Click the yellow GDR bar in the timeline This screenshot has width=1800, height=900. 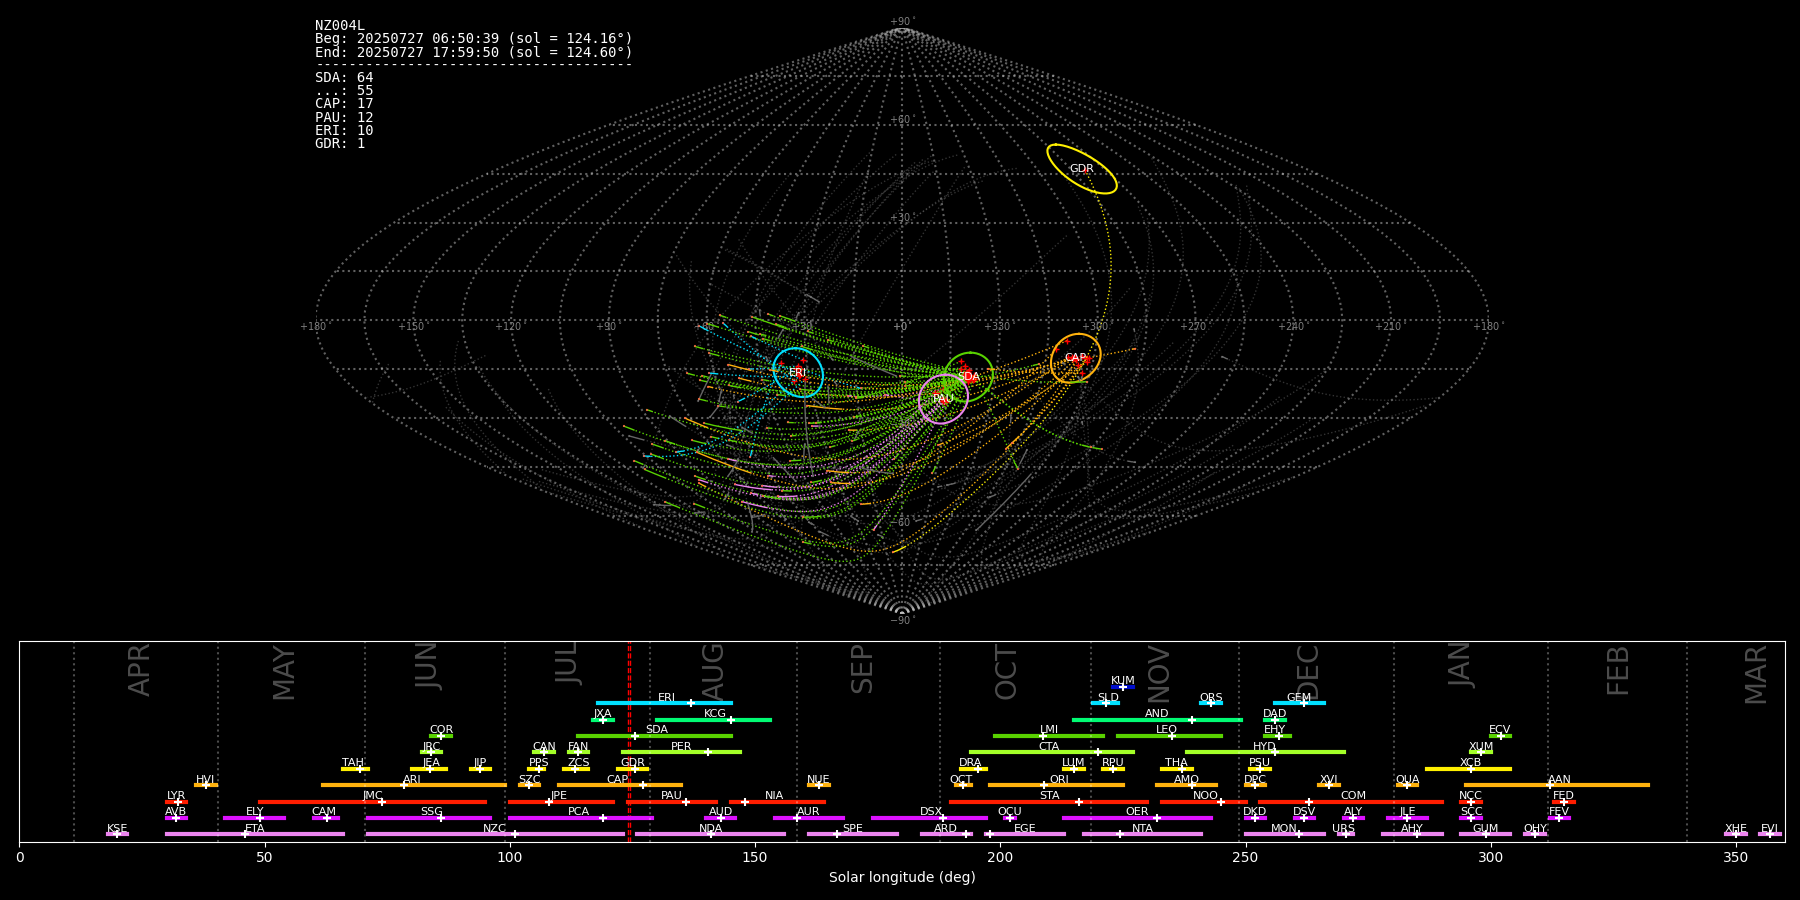(x=633, y=769)
